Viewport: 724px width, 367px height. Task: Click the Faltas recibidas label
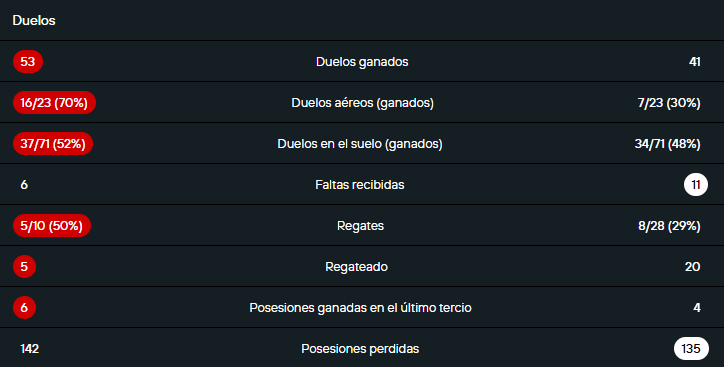[x=360, y=185]
